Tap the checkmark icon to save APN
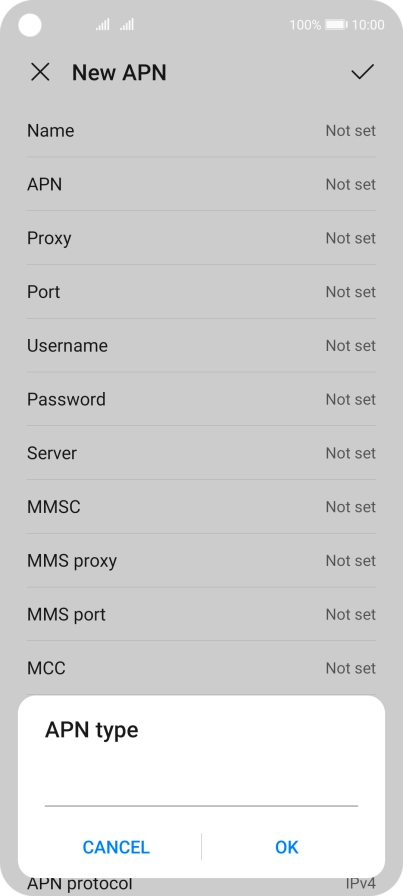Screen dimensions: 403x896 point(362,72)
